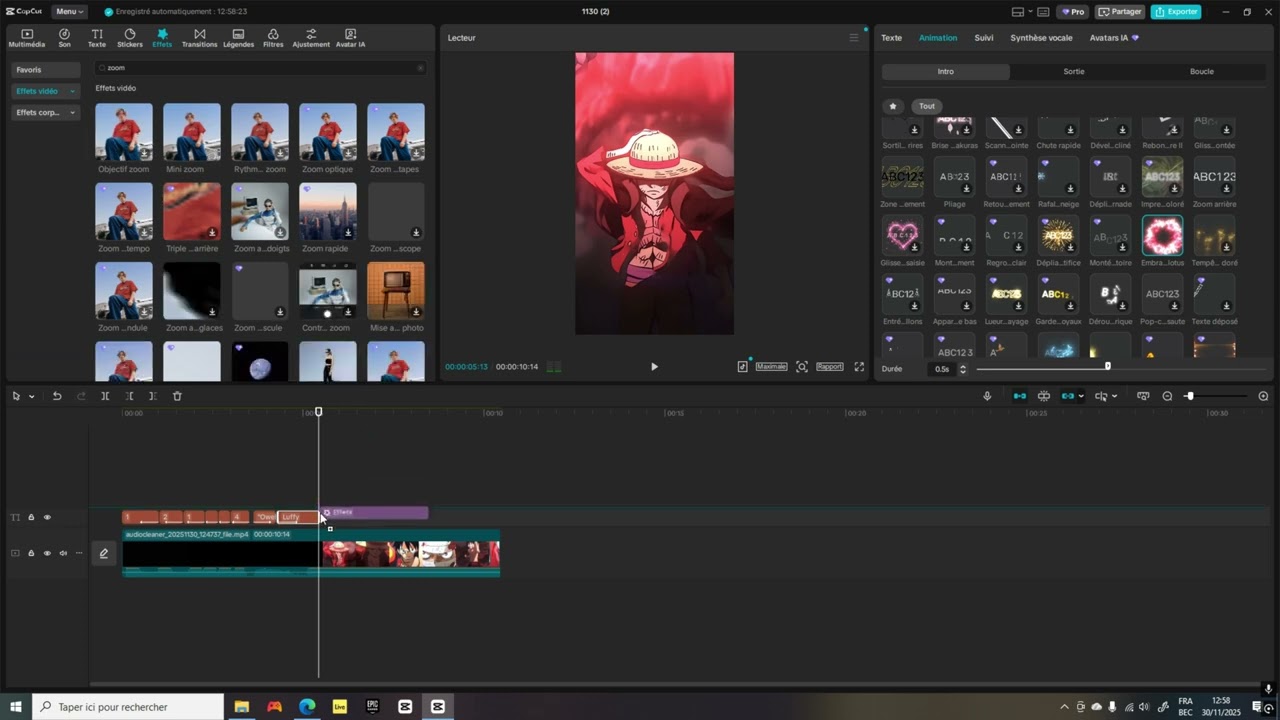The height and width of the screenshot is (720, 1280).
Task: Open the Son audio panel
Action: [64, 38]
